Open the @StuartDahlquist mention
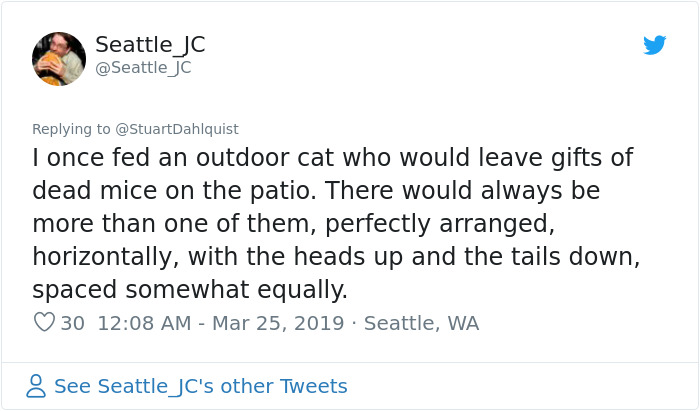The width and height of the screenshot is (700, 411). coord(177,129)
